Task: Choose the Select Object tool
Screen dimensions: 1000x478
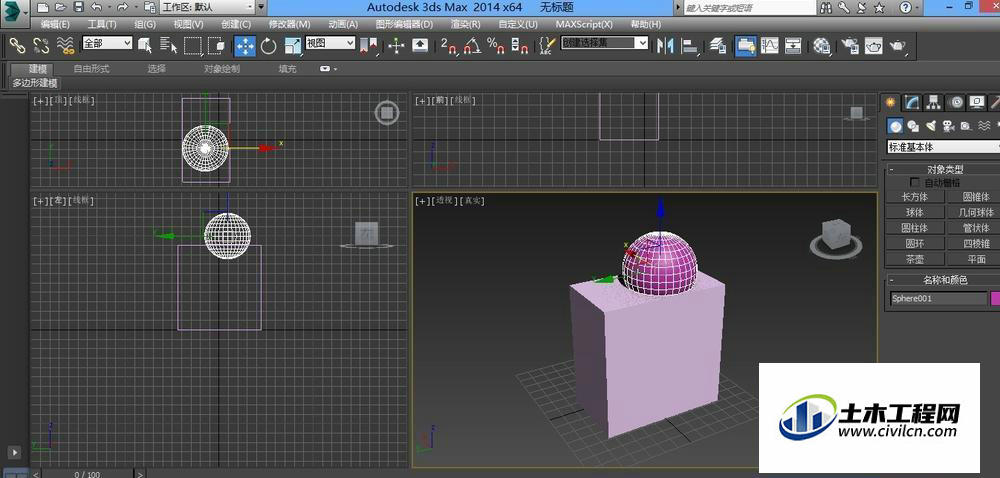Action: 145,45
